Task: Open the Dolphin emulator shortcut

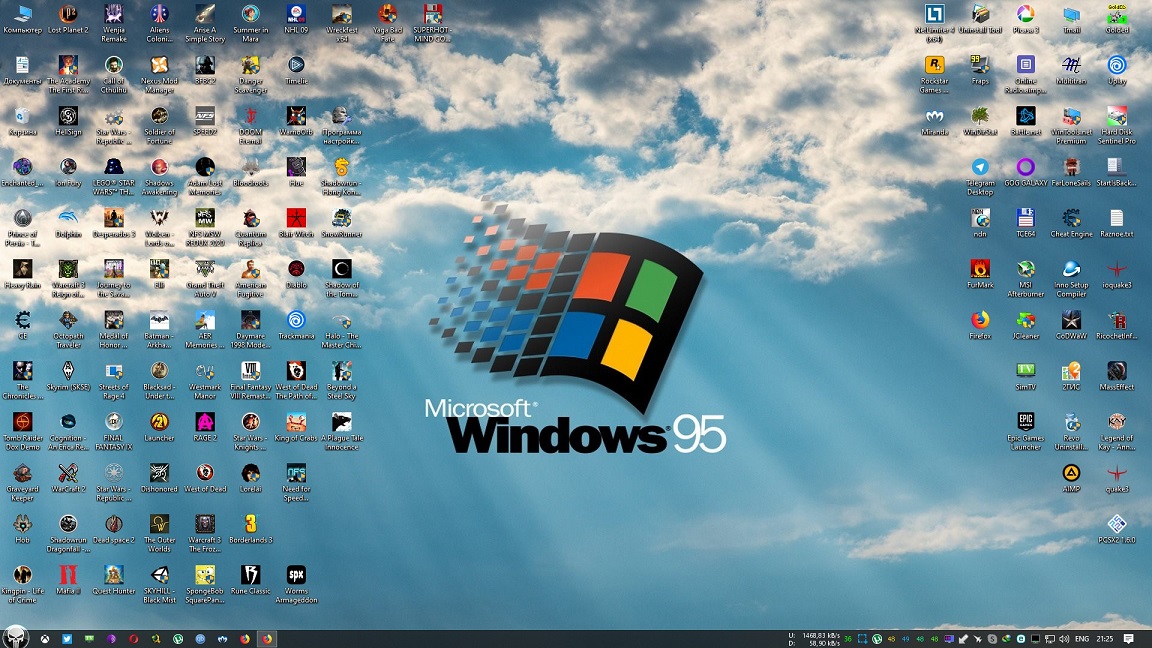Action: [68, 223]
